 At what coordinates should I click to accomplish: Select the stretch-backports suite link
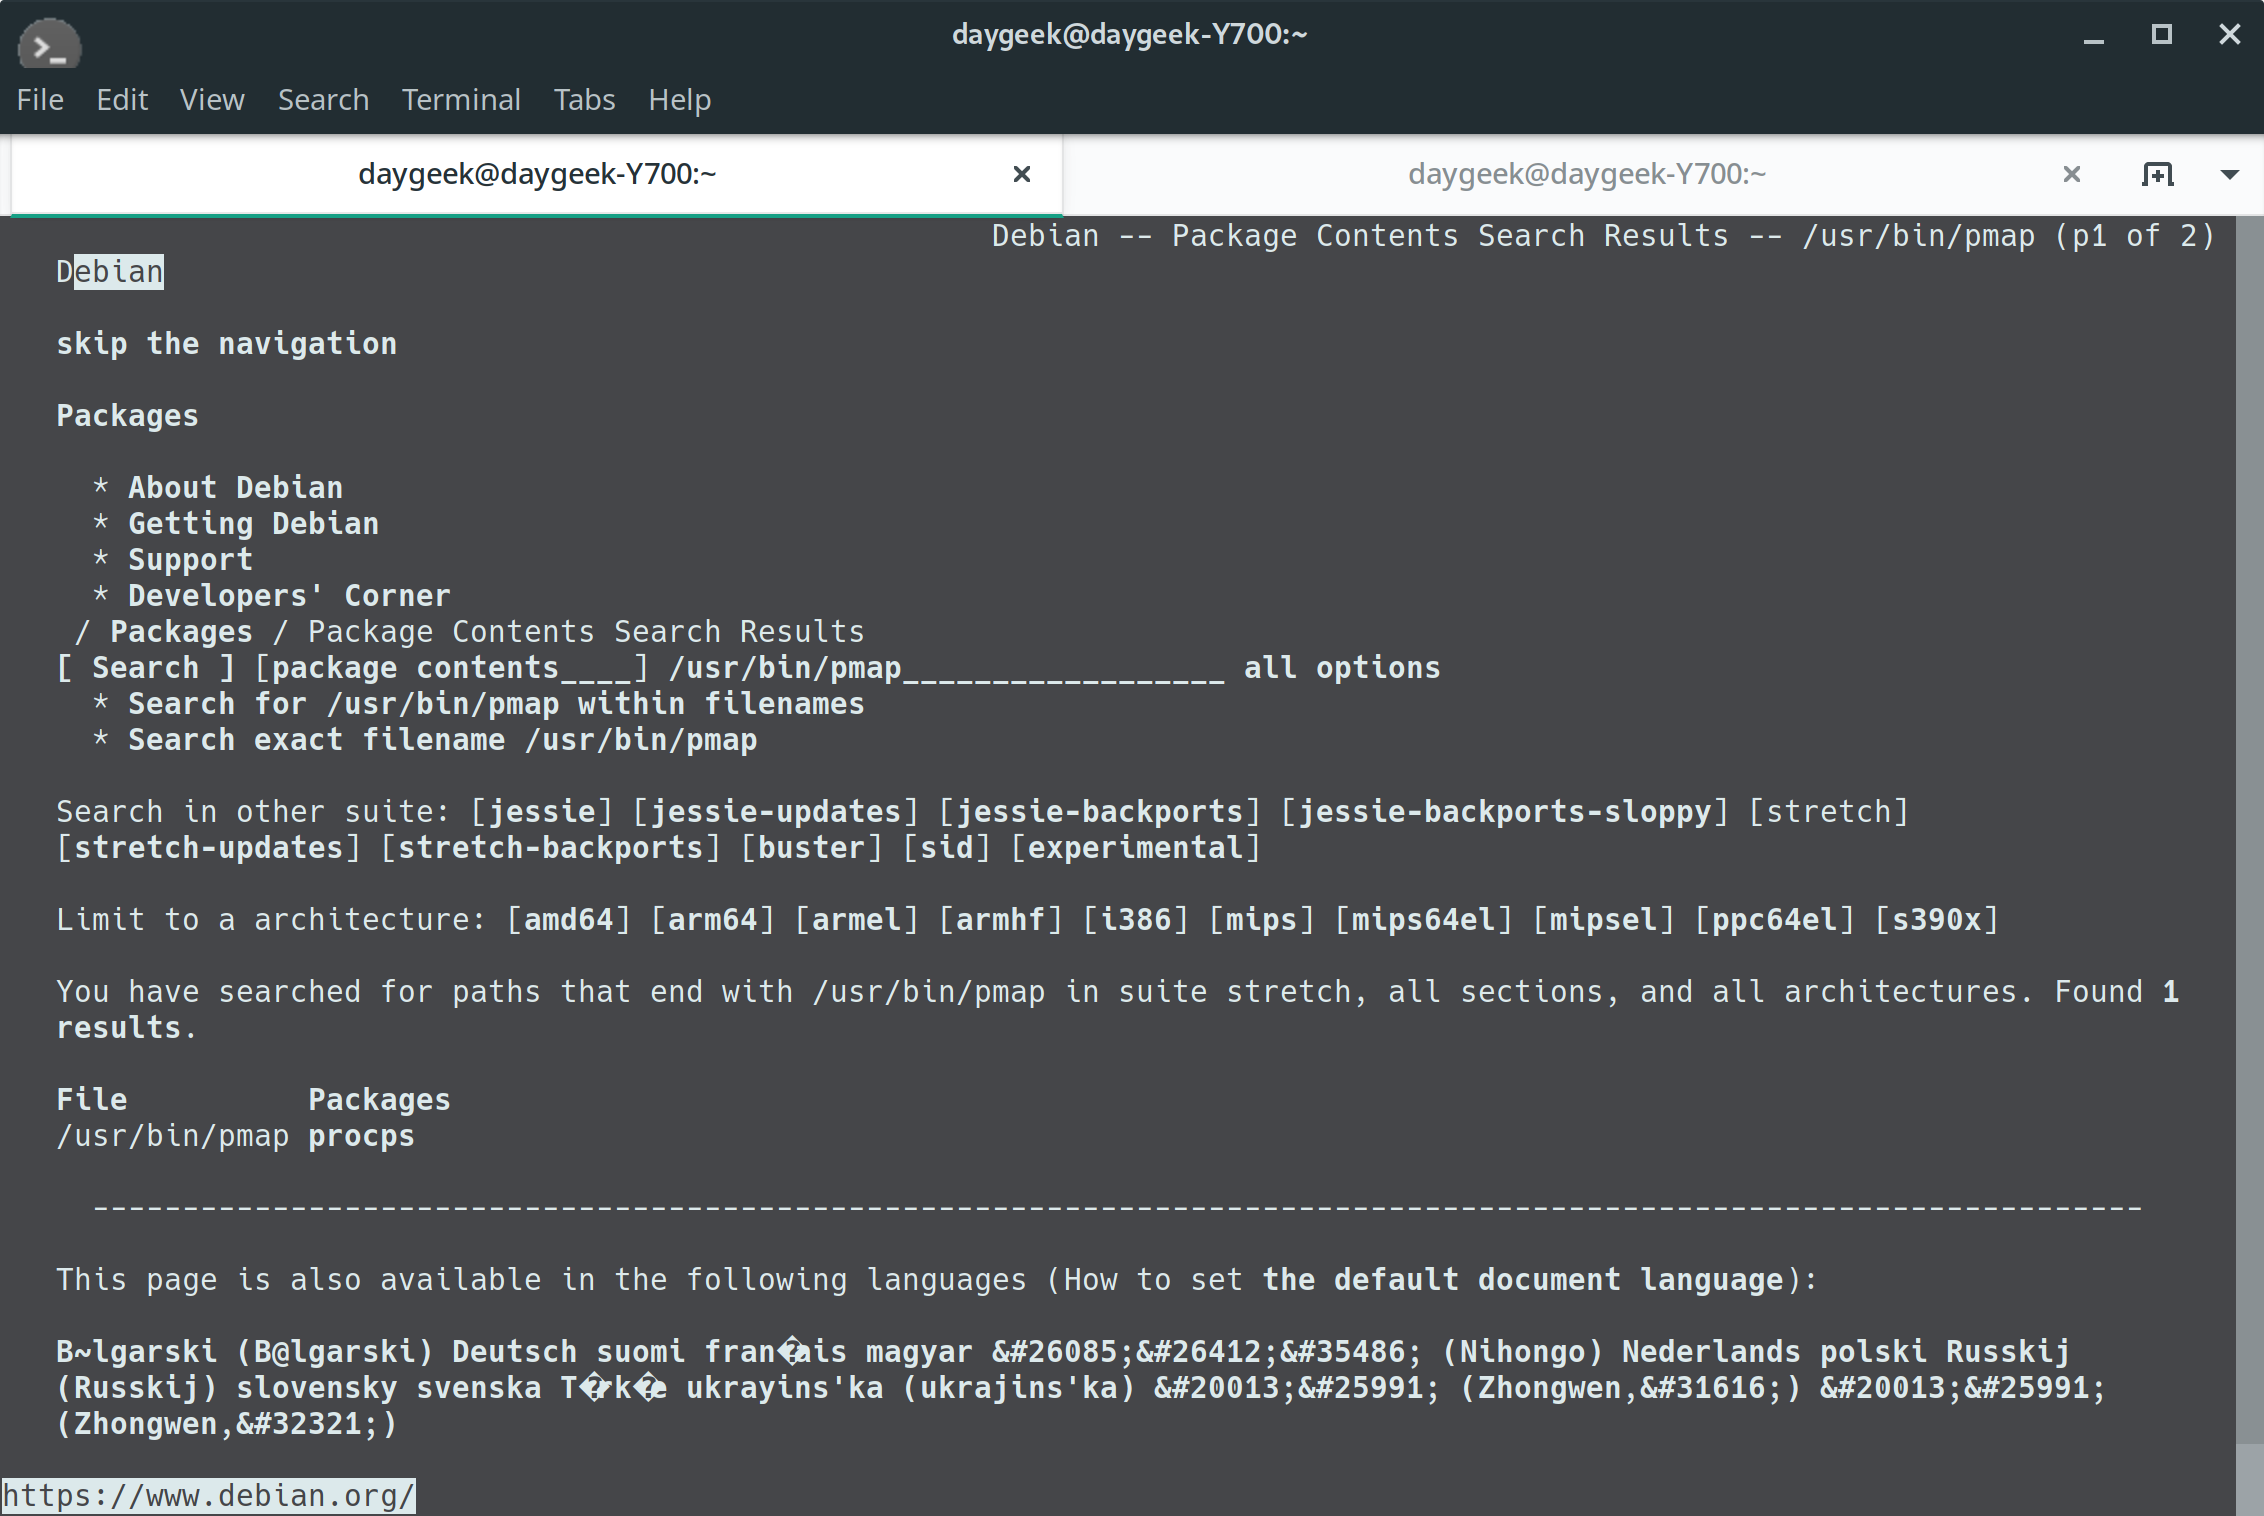(x=550, y=848)
